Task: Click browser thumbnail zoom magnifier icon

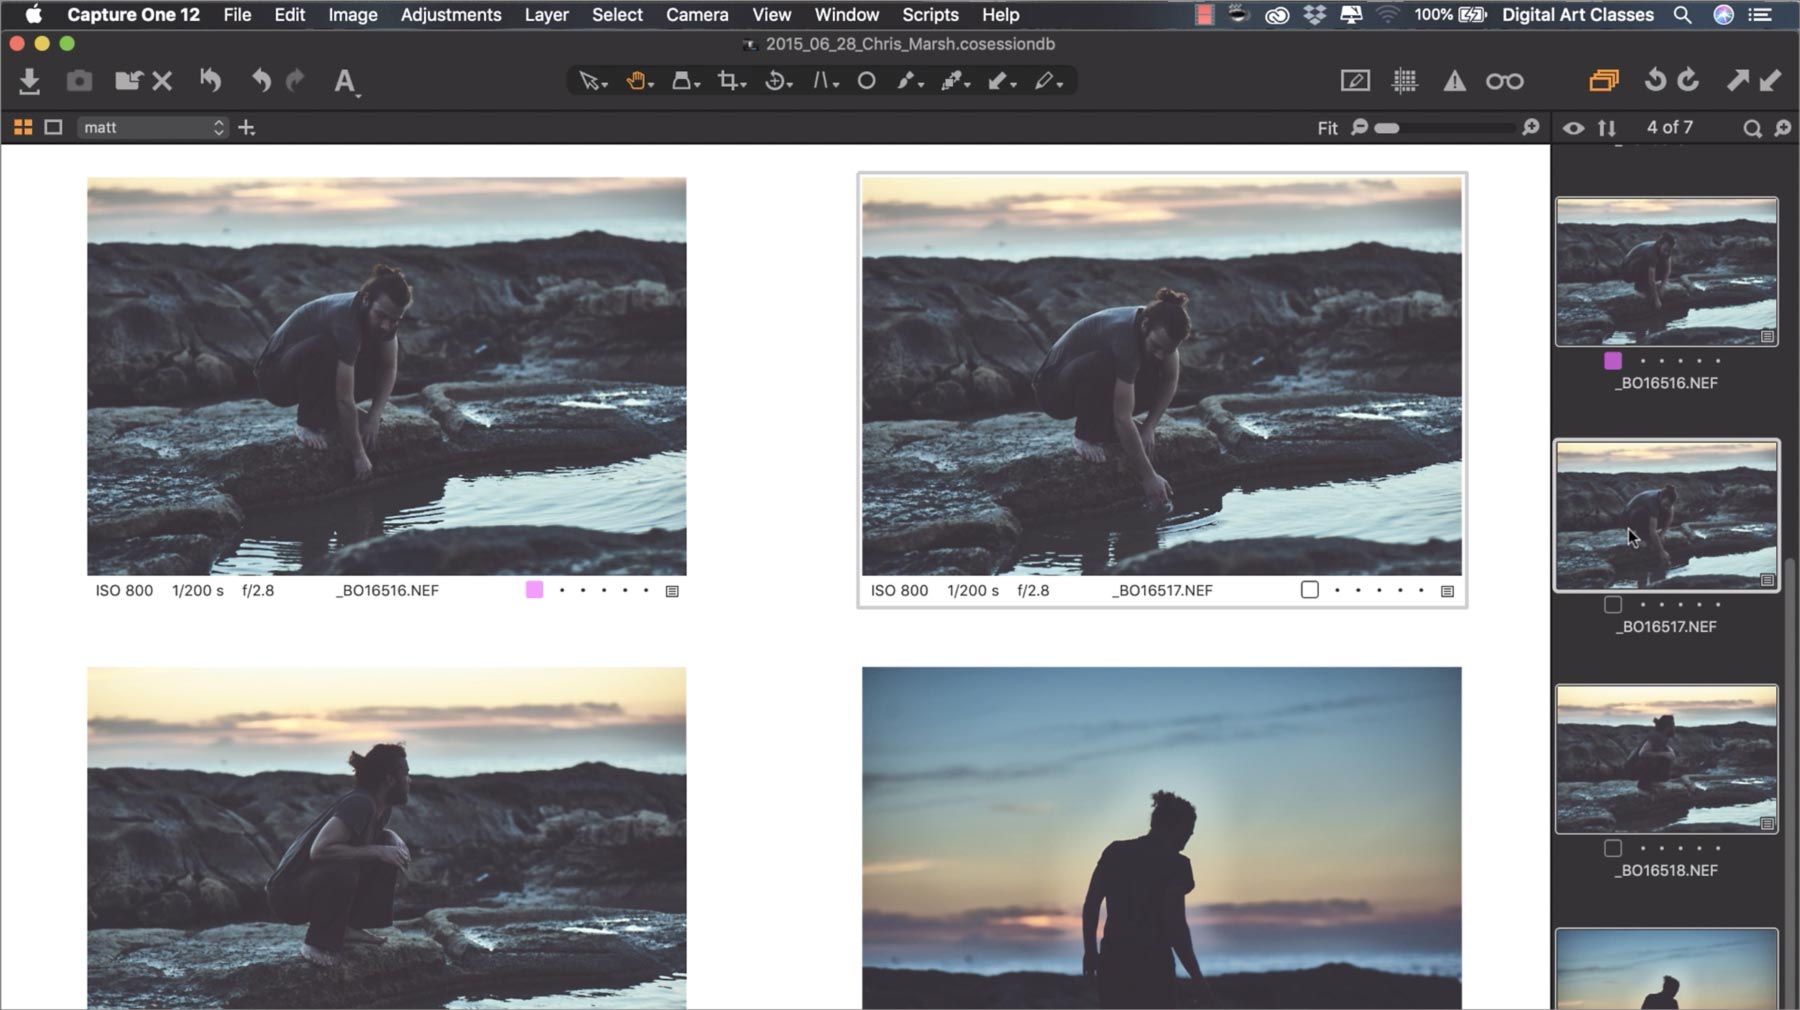Action: (x=1783, y=128)
